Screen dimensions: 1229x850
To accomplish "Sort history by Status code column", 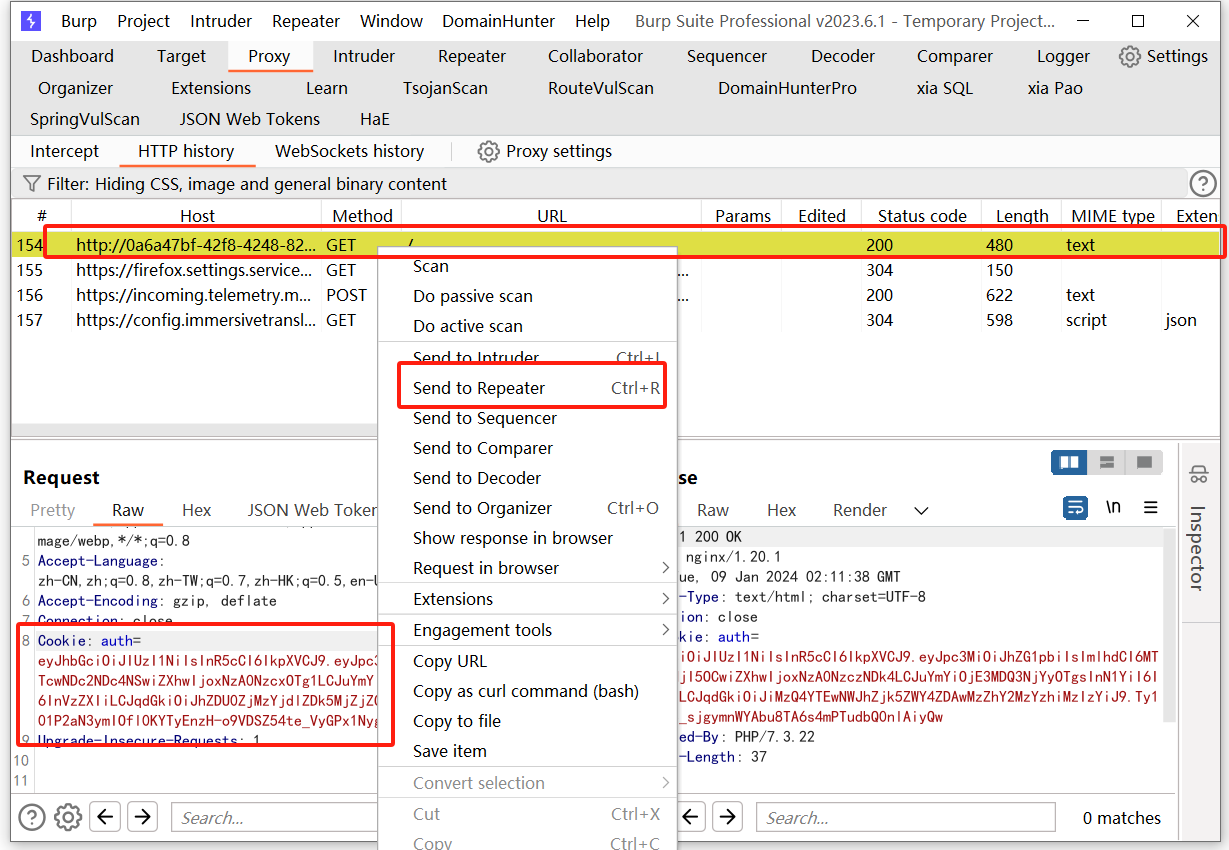I will (x=922, y=216).
